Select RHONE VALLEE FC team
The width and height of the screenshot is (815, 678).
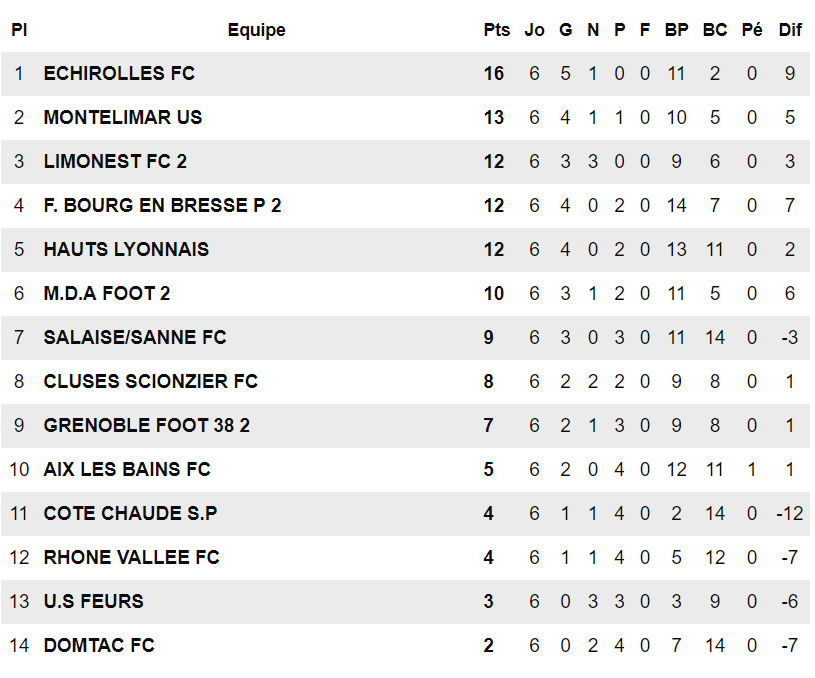131,558
